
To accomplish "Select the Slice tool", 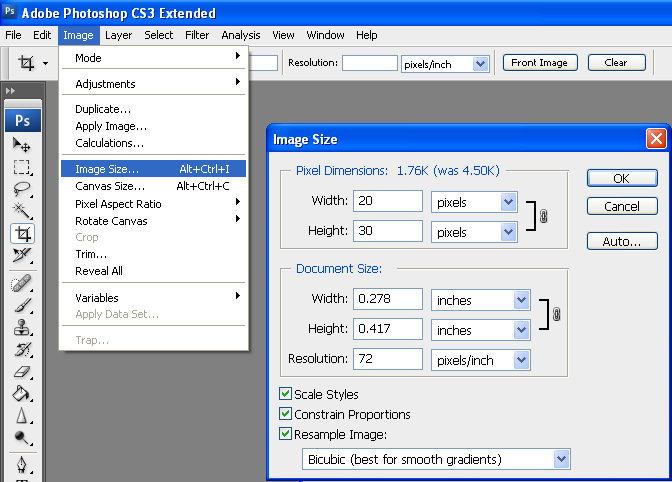I will 21,256.
